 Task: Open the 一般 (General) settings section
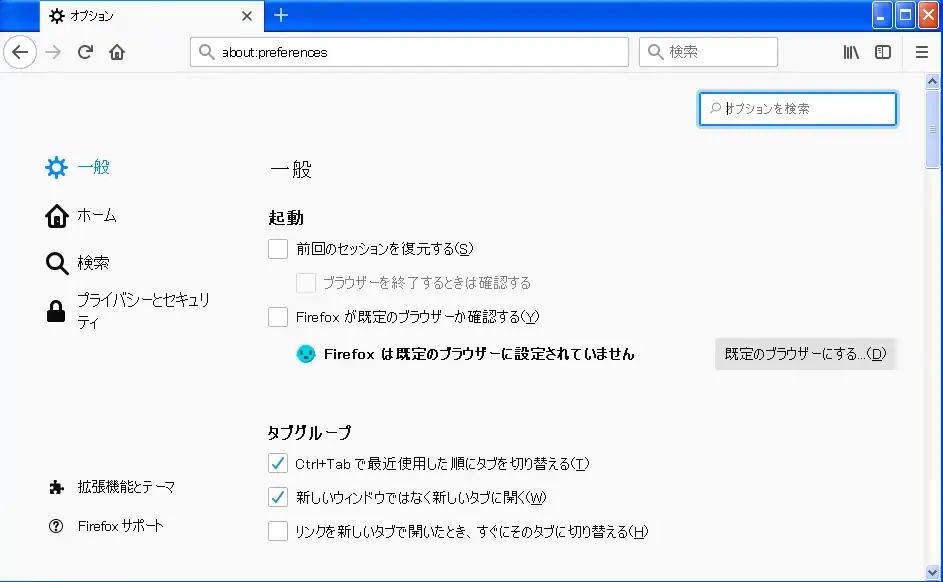click(97, 167)
